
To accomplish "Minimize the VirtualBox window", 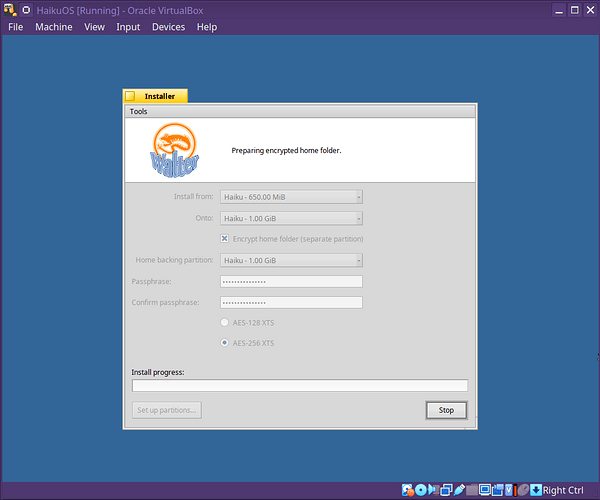I will (x=559, y=10).
